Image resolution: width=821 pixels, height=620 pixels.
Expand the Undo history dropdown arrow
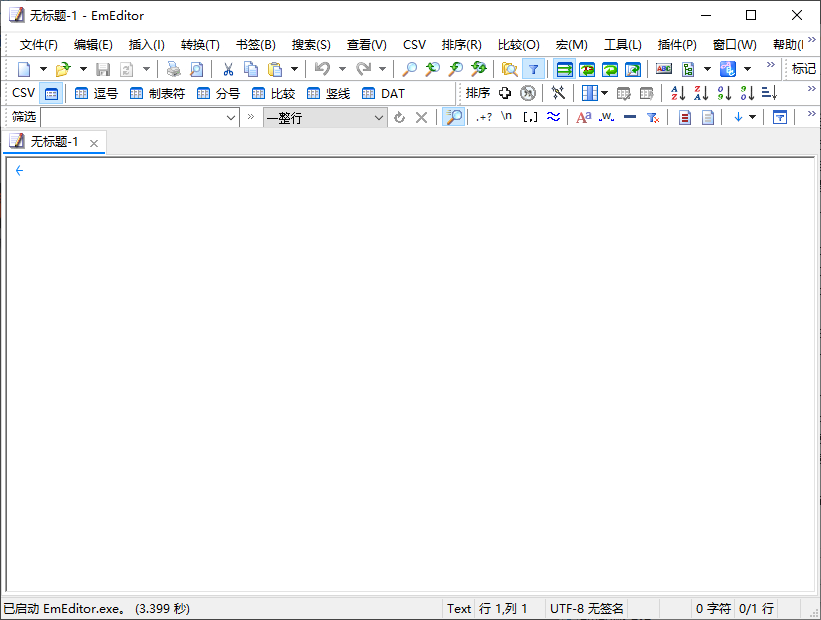coord(342,69)
